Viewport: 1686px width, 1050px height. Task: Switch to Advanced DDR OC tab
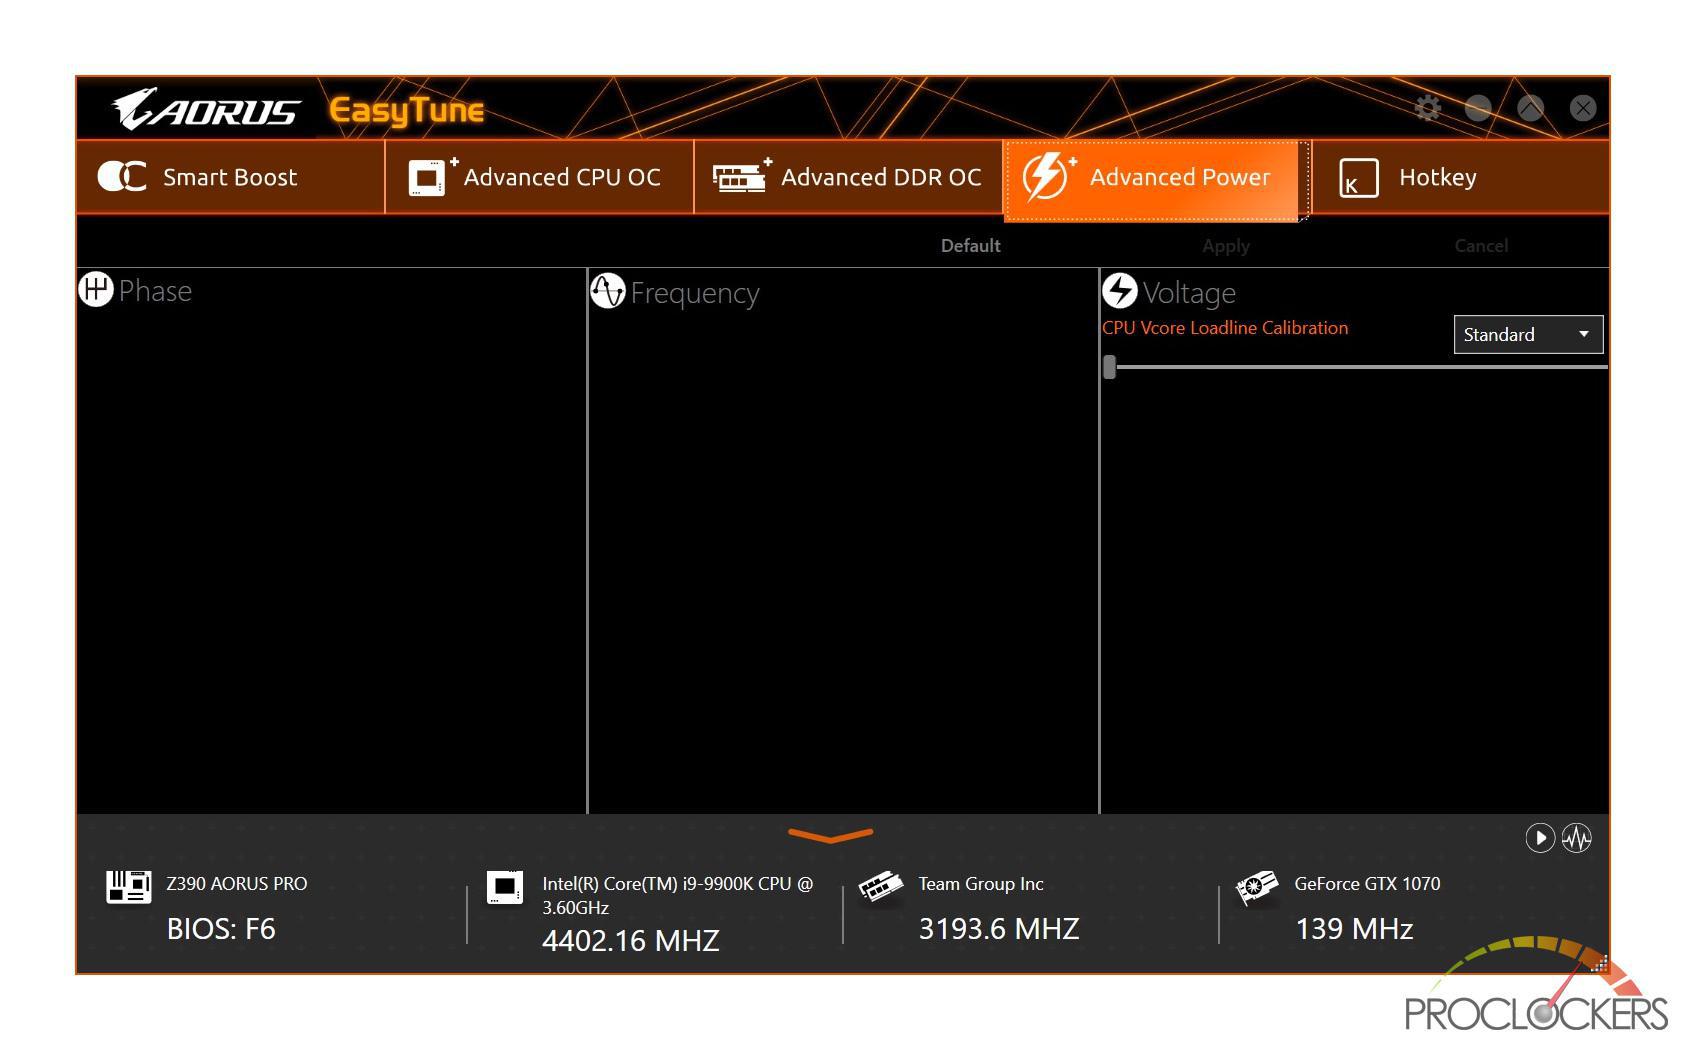tap(848, 177)
